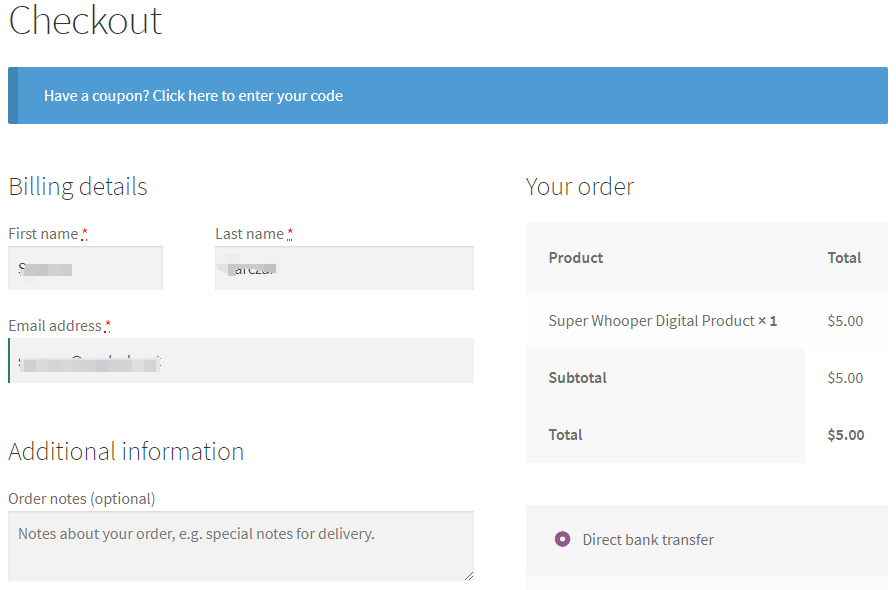Click the required asterisk beside Email address
The width and height of the screenshot is (896, 590).
click(108, 326)
